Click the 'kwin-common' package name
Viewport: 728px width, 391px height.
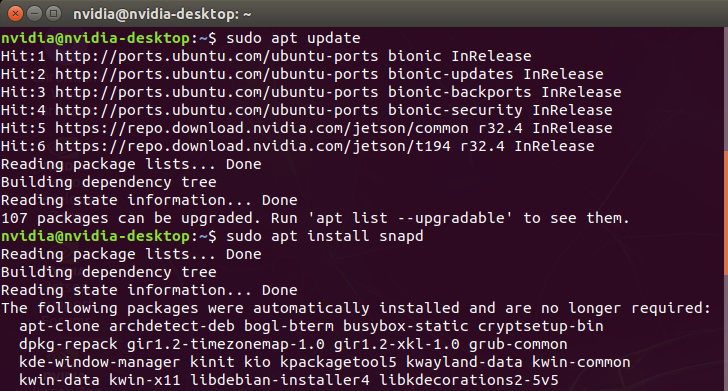(x=581, y=362)
